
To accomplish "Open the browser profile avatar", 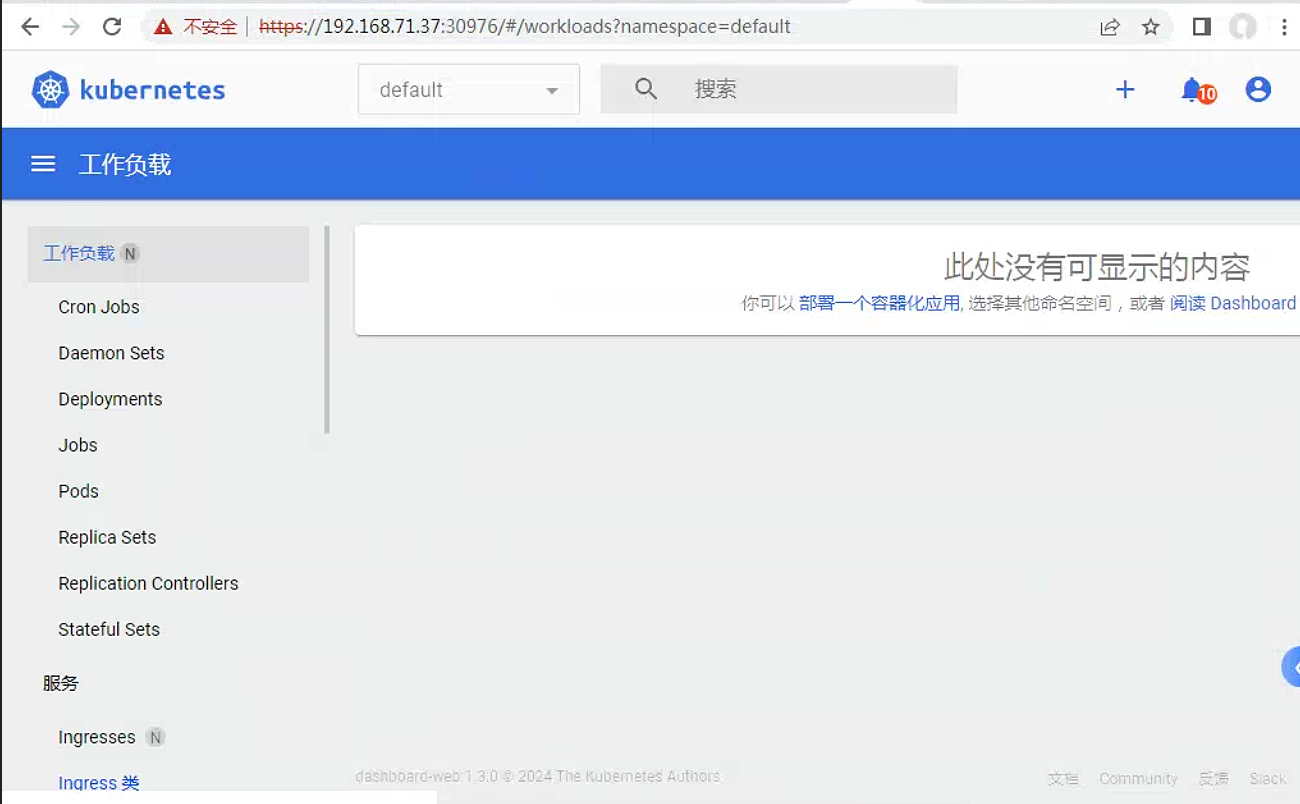I will click(x=1243, y=27).
